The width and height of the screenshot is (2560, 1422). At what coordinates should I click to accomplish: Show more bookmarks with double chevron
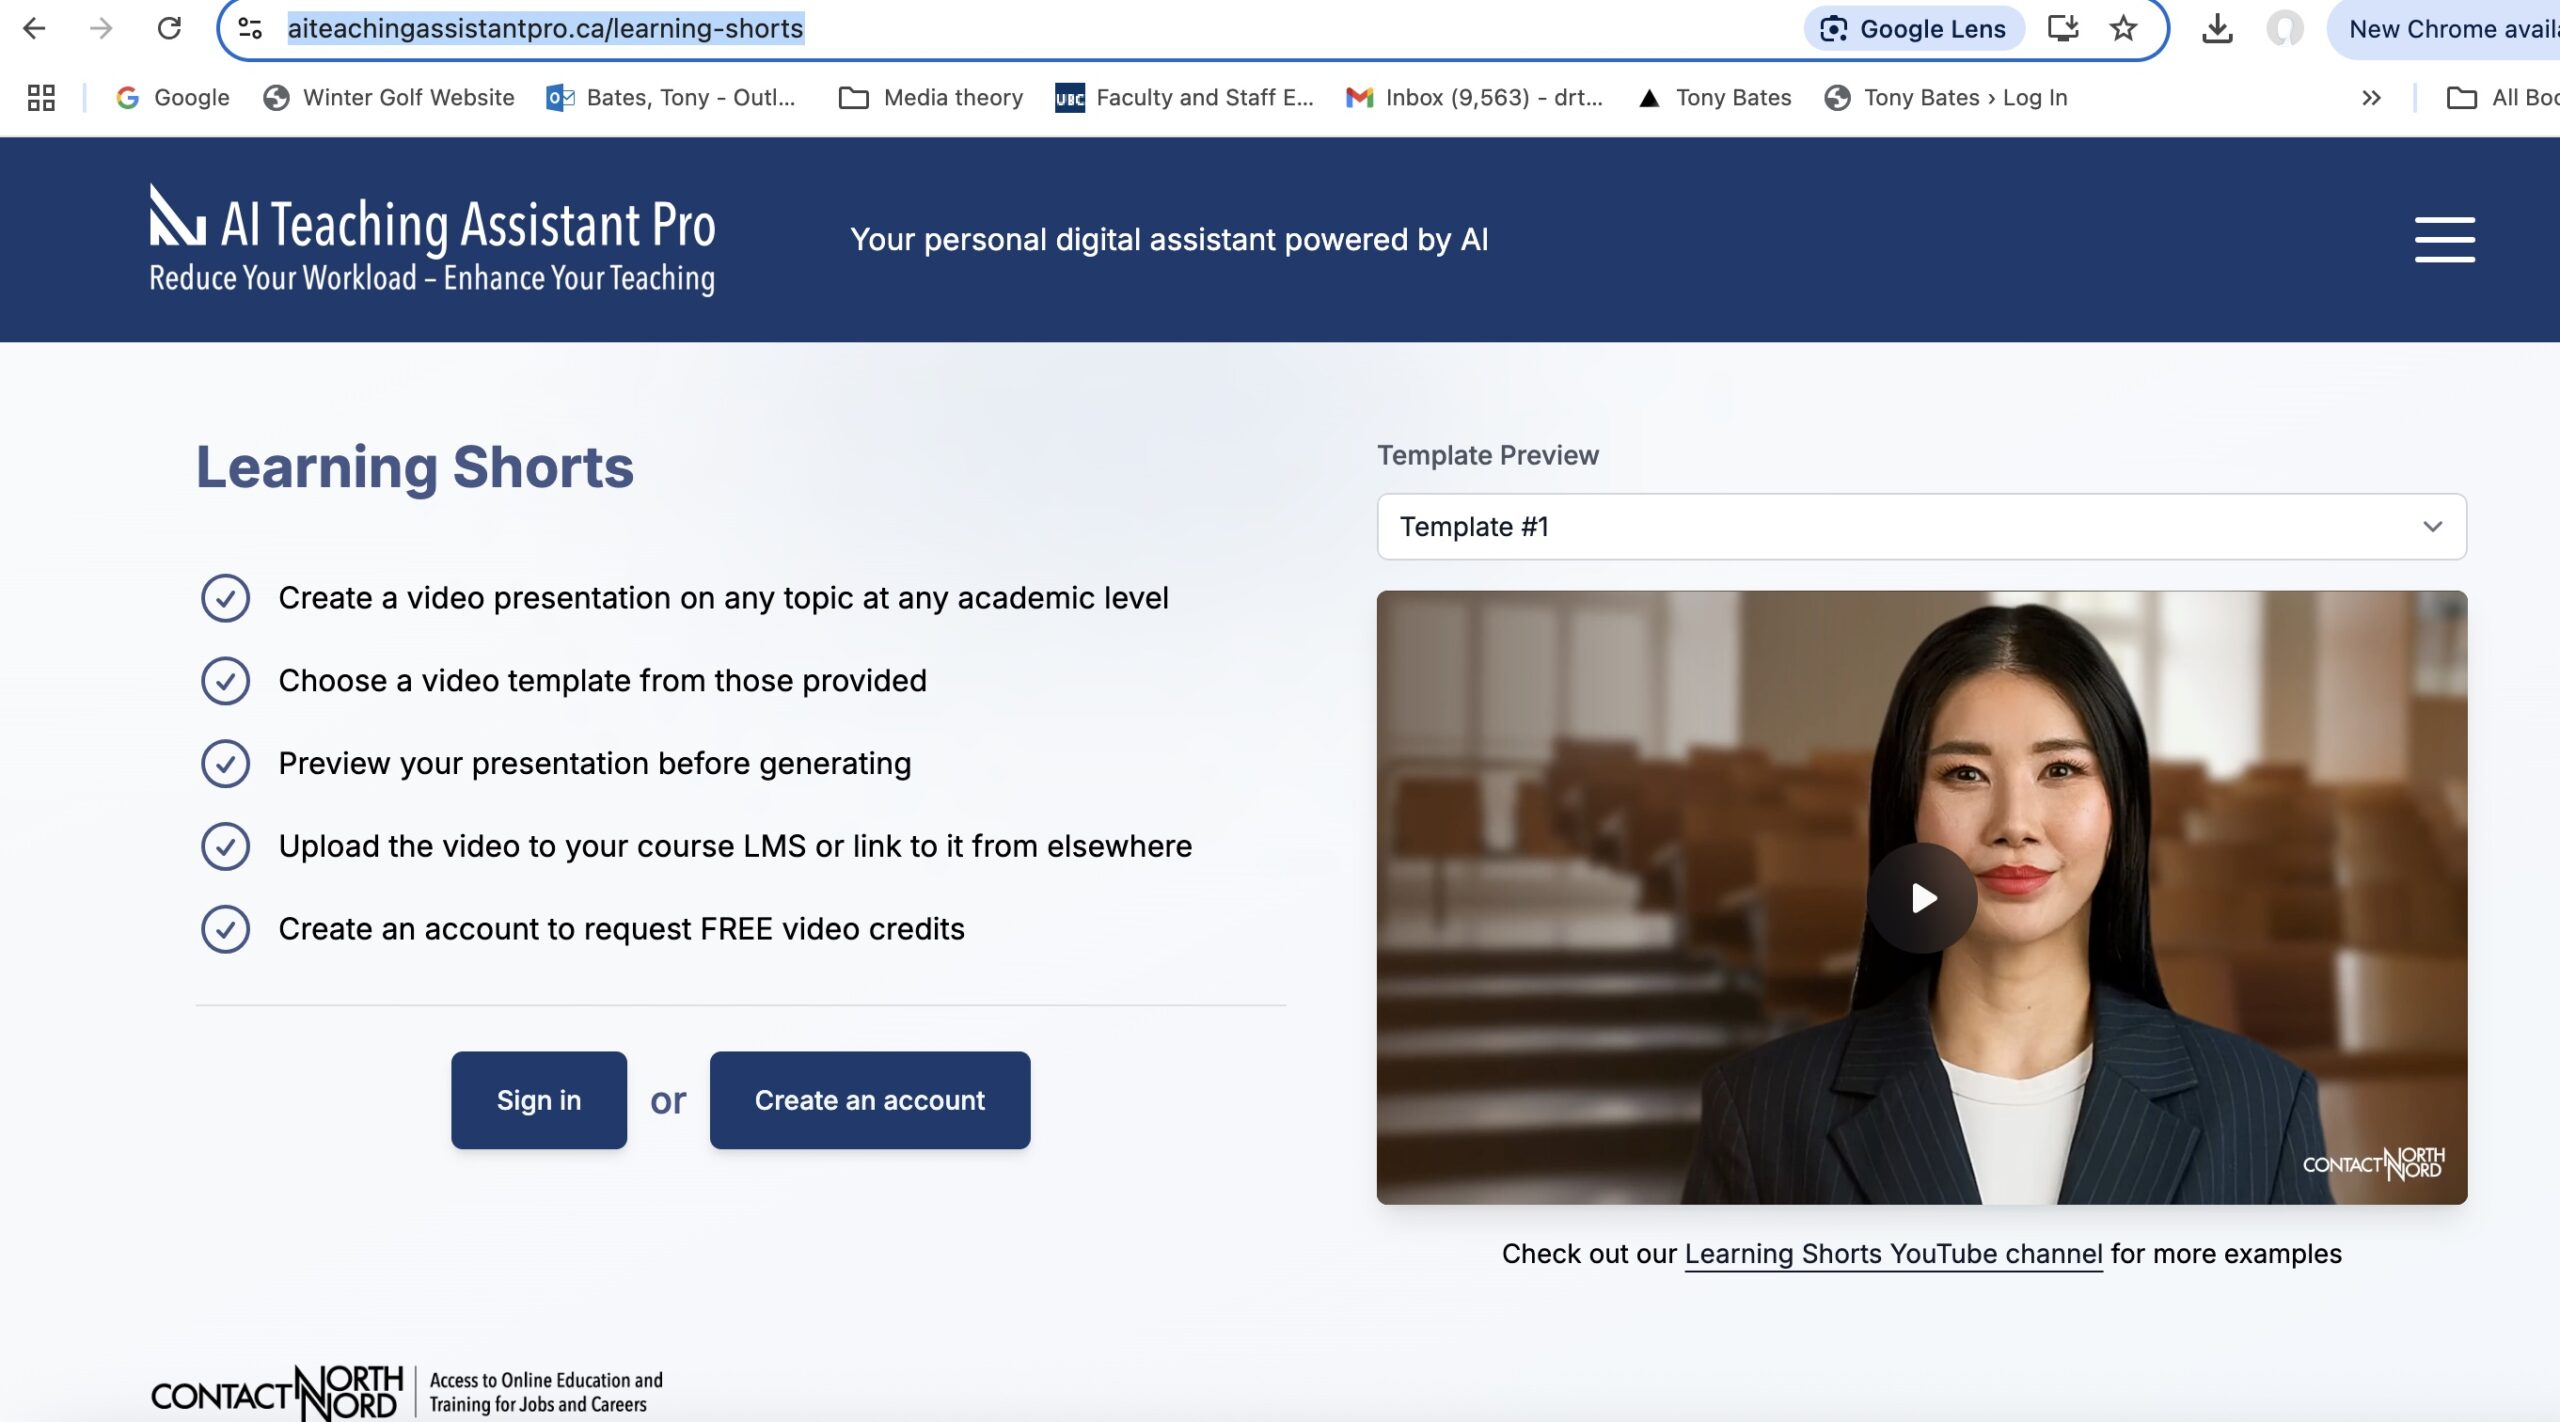(2371, 97)
